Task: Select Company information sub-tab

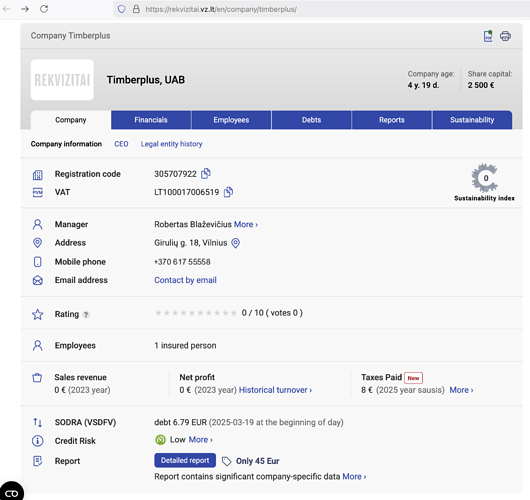Action: tap(66, 144)
